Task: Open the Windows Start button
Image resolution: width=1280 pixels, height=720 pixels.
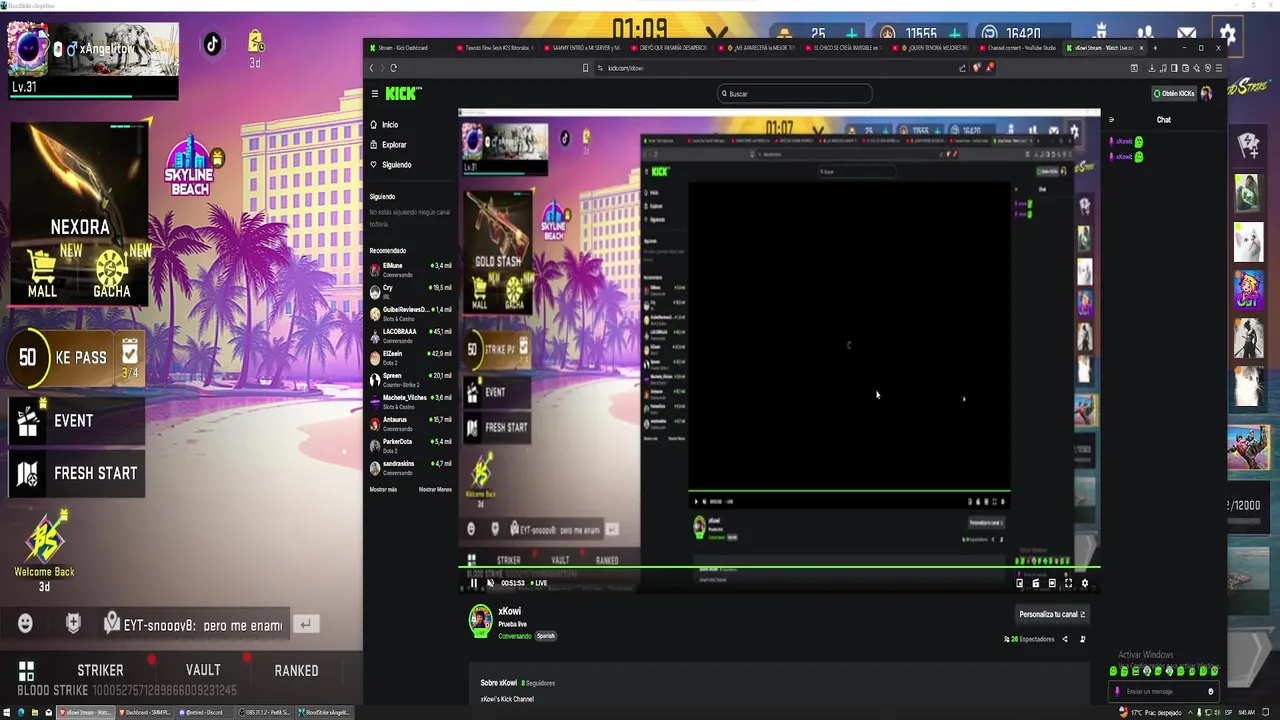Action: [x=7, y=712]
